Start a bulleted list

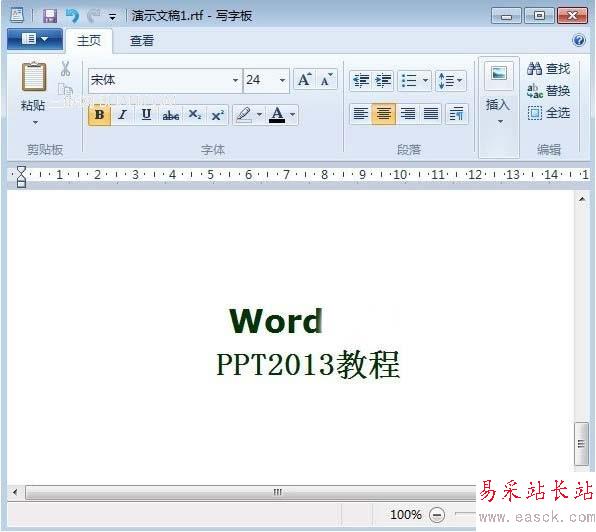pos(409,81)
